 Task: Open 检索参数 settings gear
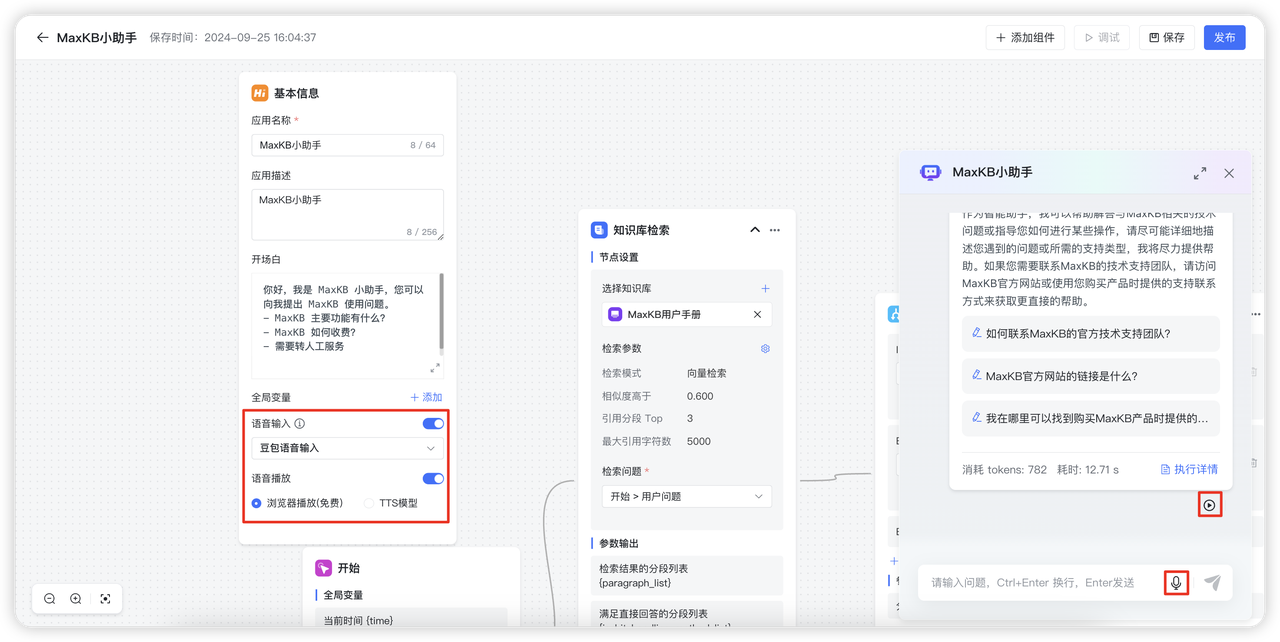pyautogui.click(x=765, y=349)
